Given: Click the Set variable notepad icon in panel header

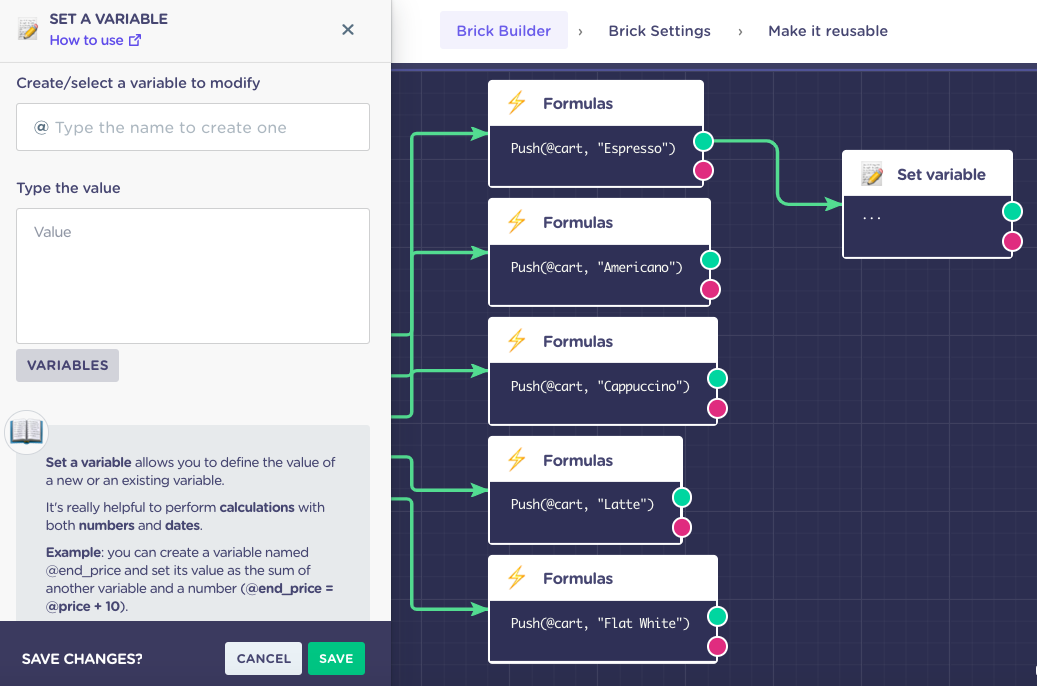Looking at the screenshot, I should [28, 29].
